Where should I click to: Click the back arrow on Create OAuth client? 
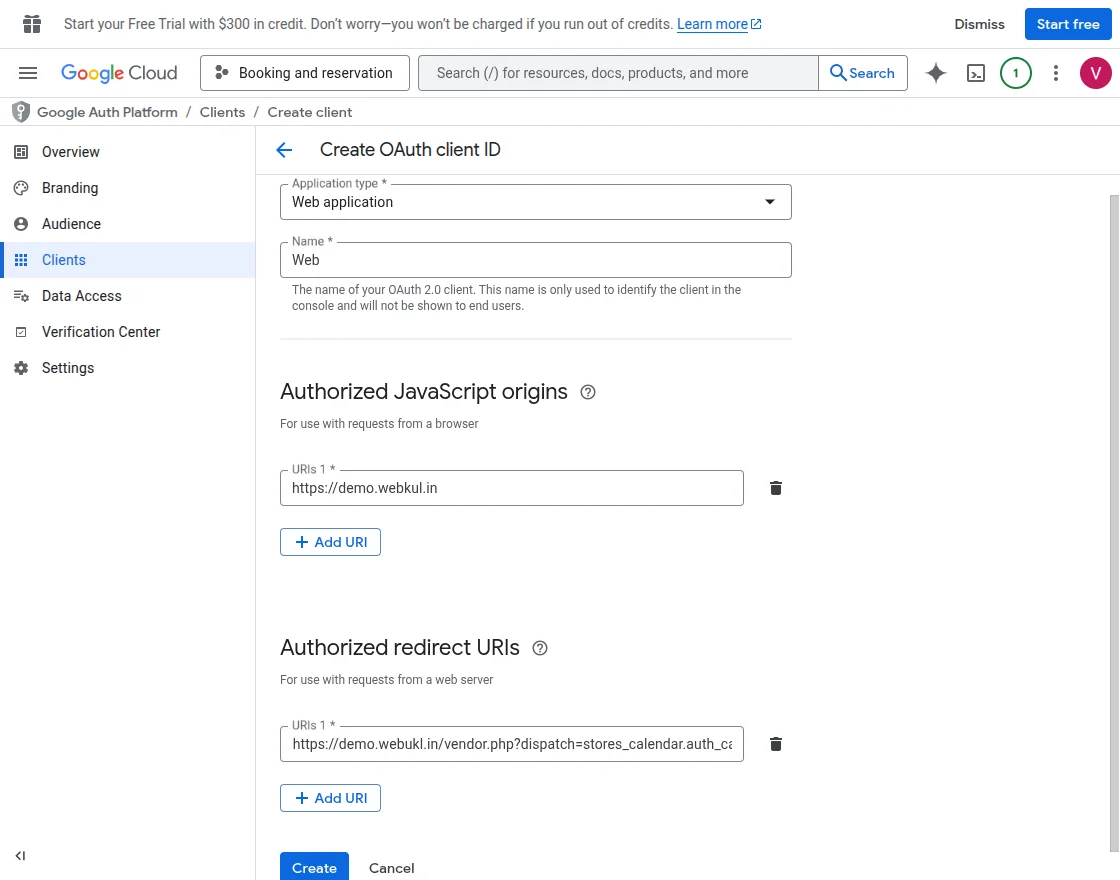[284, 149]
